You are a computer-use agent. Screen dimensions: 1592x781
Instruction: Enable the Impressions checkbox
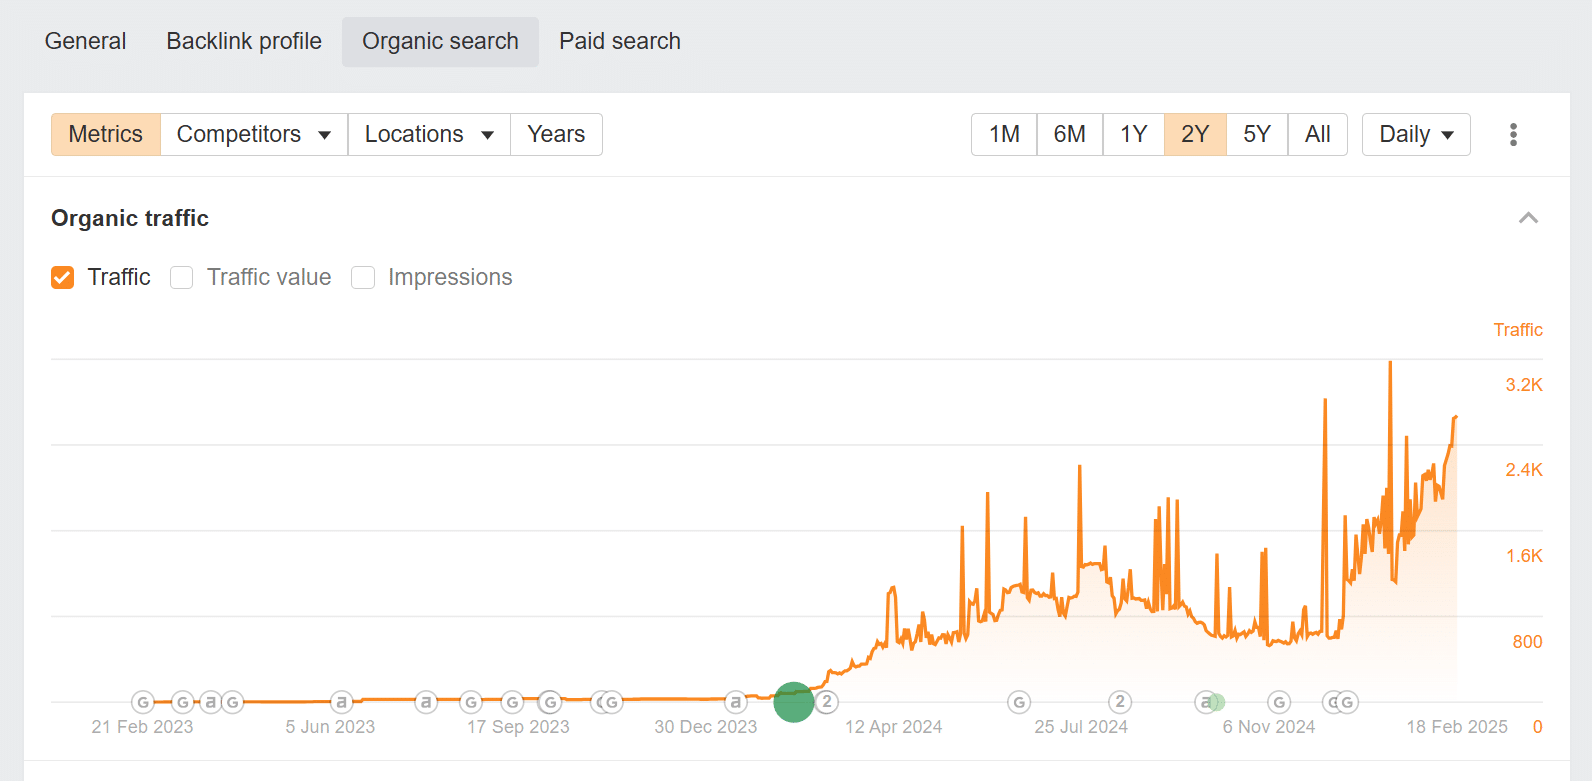363,278
